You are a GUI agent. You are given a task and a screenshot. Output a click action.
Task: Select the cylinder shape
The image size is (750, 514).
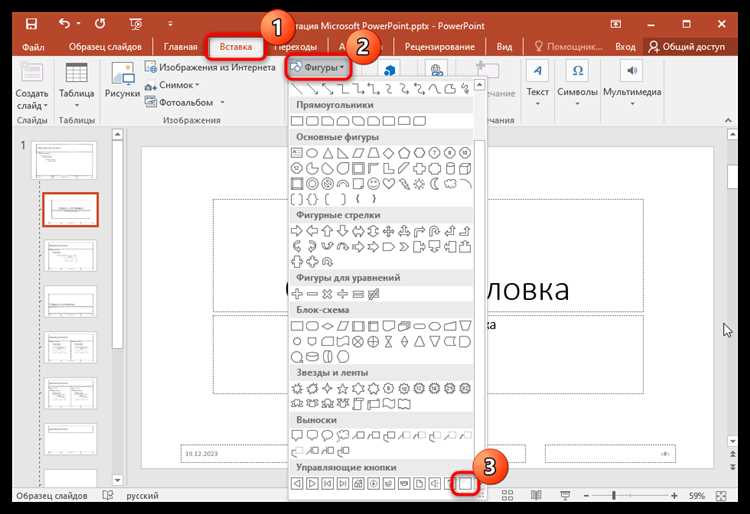pos(450,168)
